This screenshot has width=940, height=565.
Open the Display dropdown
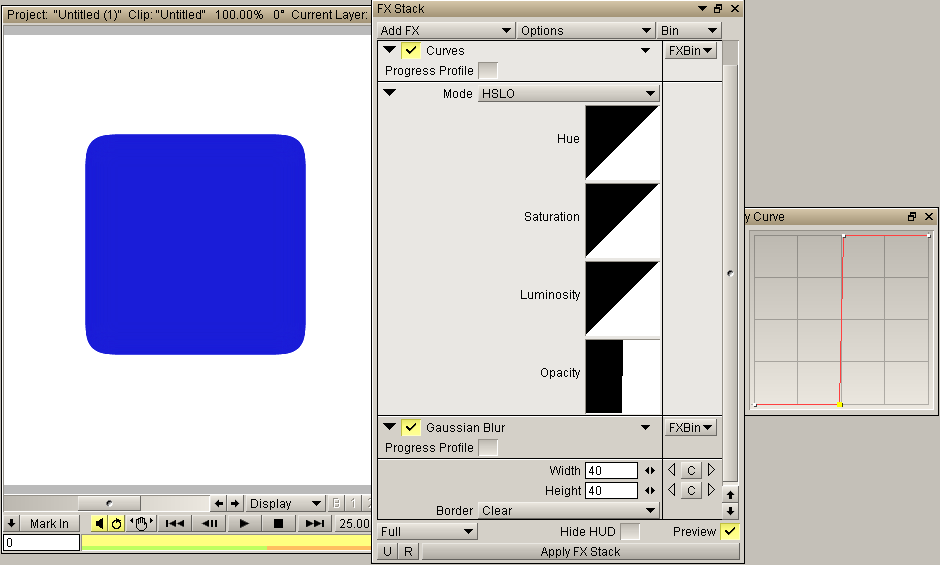pyautogui.click(x=285, y=503)
